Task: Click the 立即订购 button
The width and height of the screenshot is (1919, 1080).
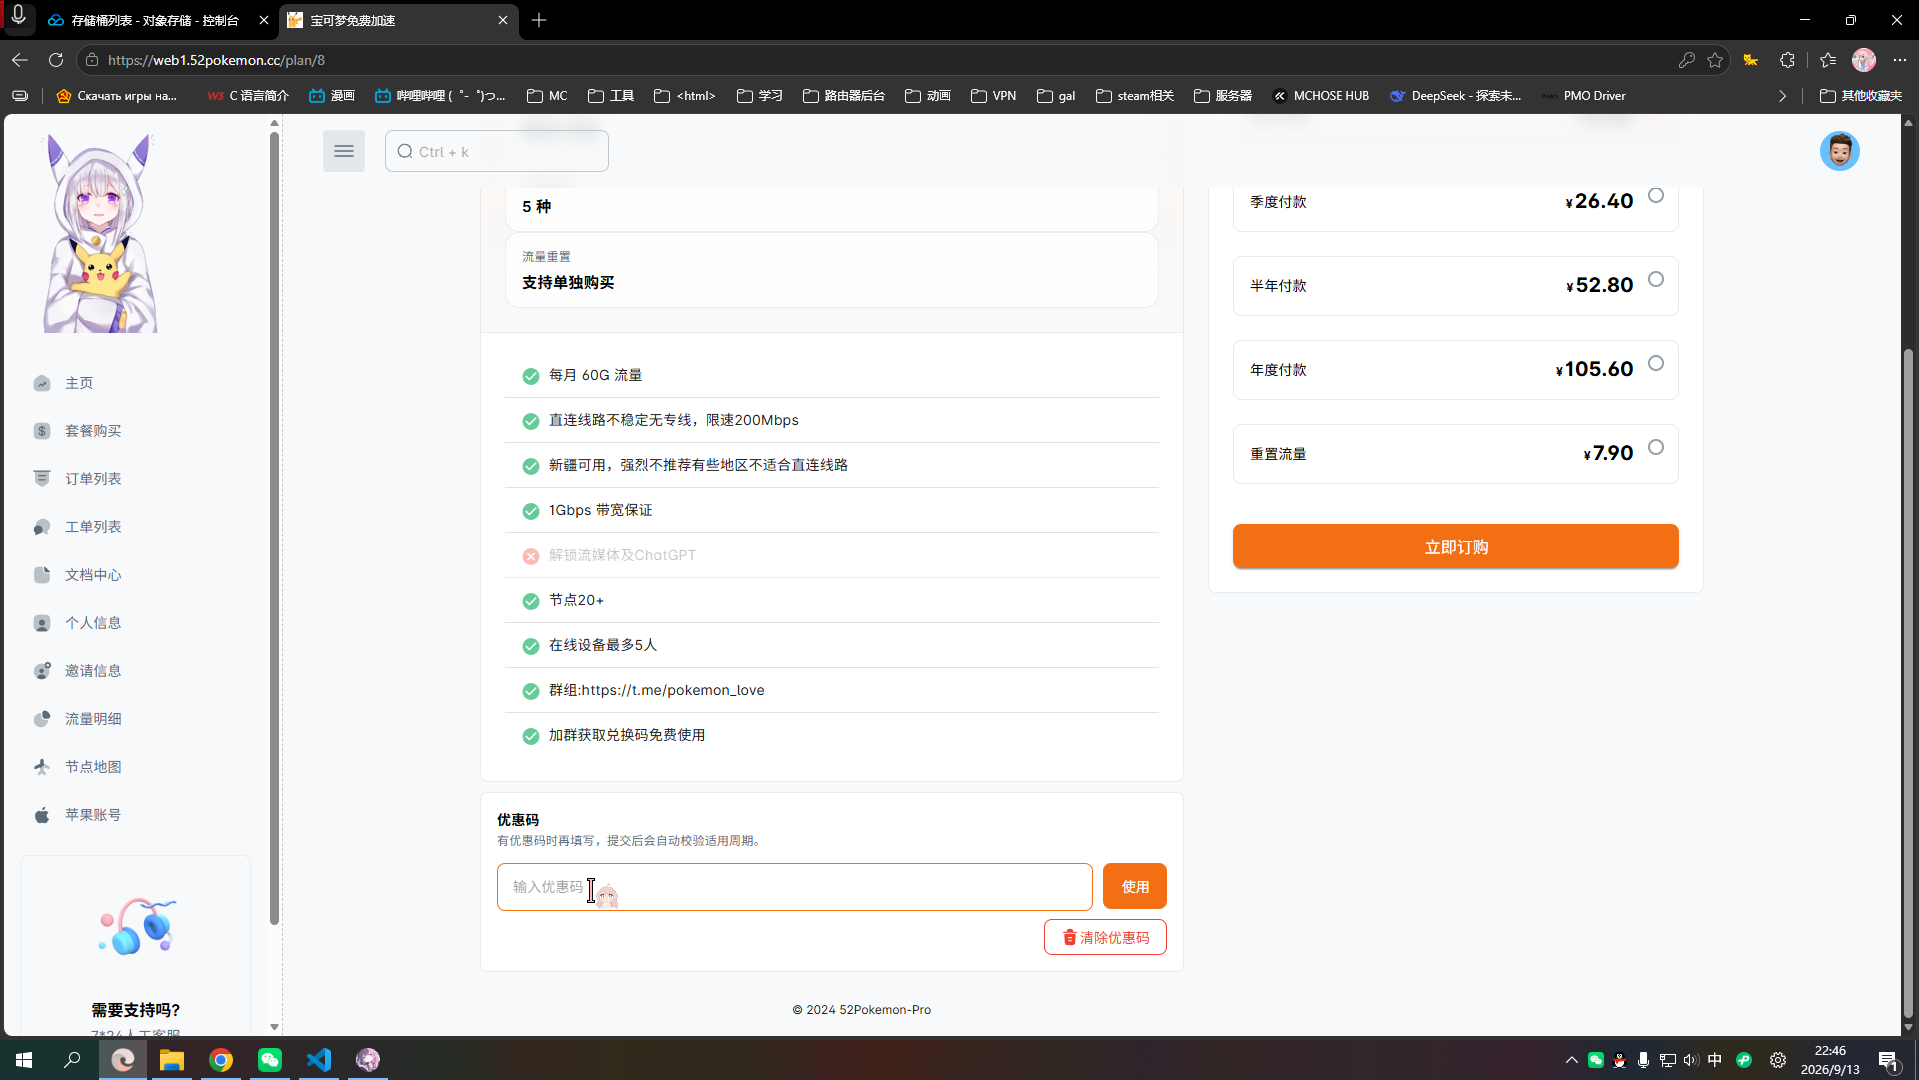Action: click(1455, 547)
